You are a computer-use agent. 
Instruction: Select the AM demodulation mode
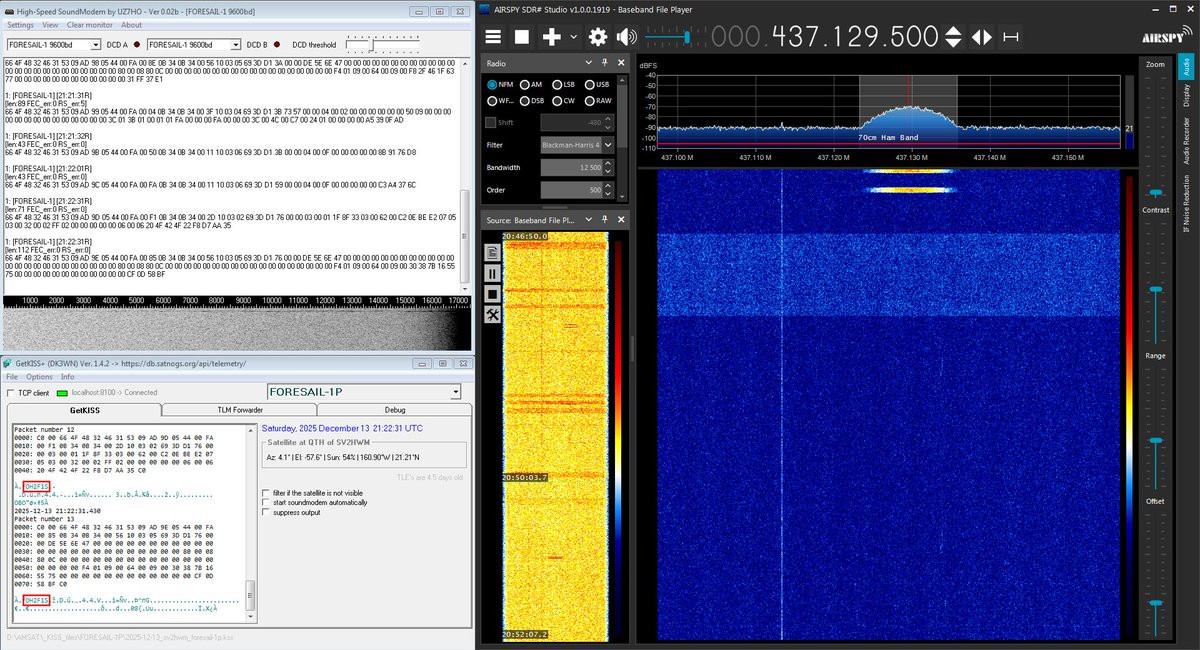click(x=529, y=85)
